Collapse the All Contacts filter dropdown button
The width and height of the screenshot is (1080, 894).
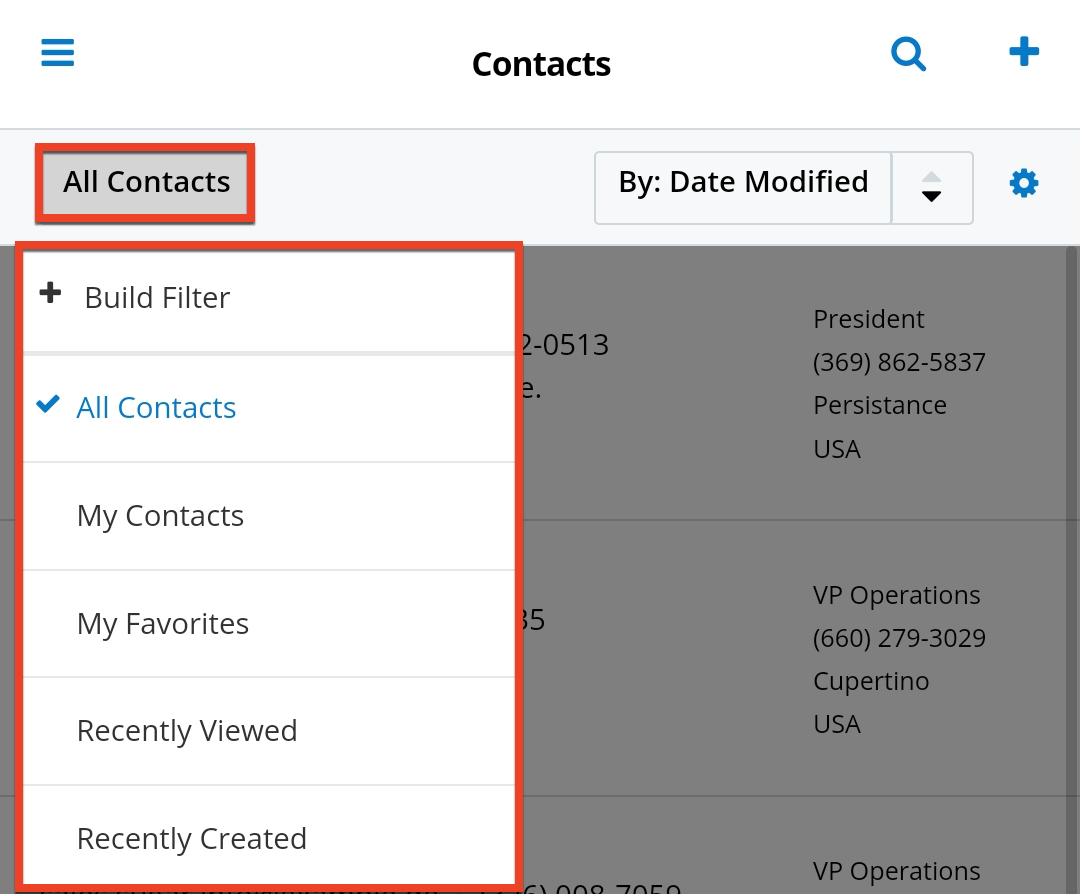pos(146,183)
